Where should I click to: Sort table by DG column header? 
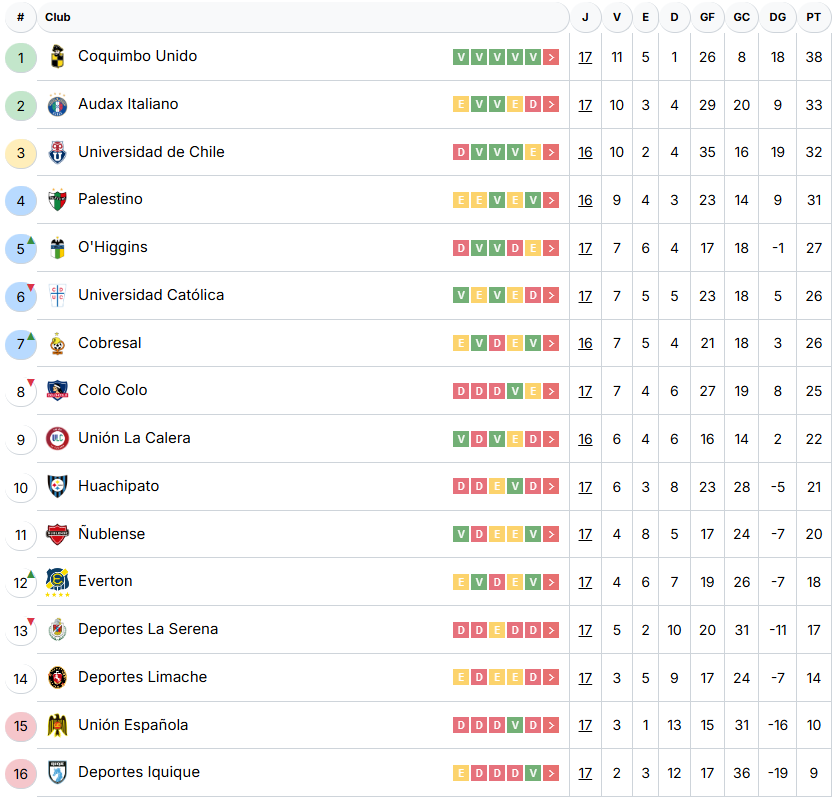click(x=777, y=17)
